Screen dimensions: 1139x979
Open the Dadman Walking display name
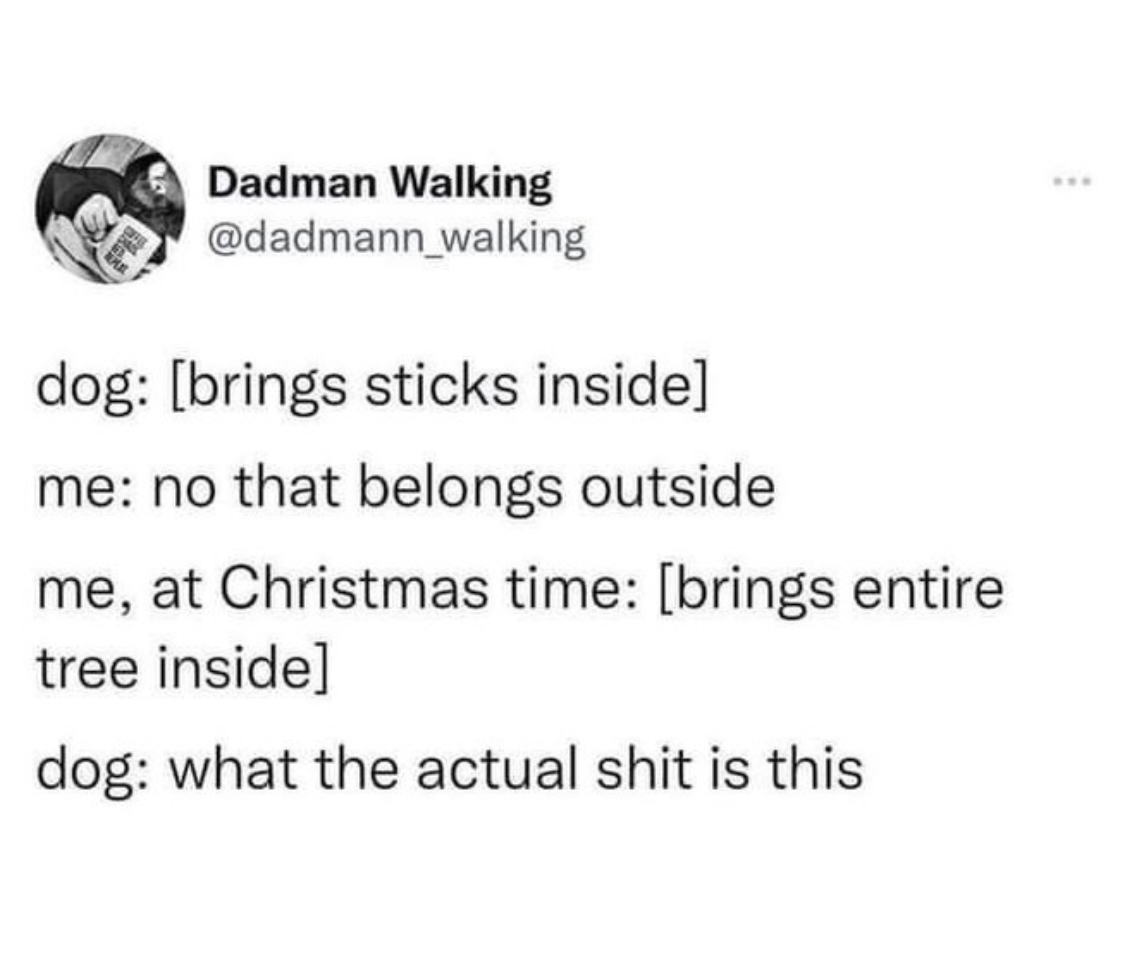pyautogui.click(x=379, y=182)
